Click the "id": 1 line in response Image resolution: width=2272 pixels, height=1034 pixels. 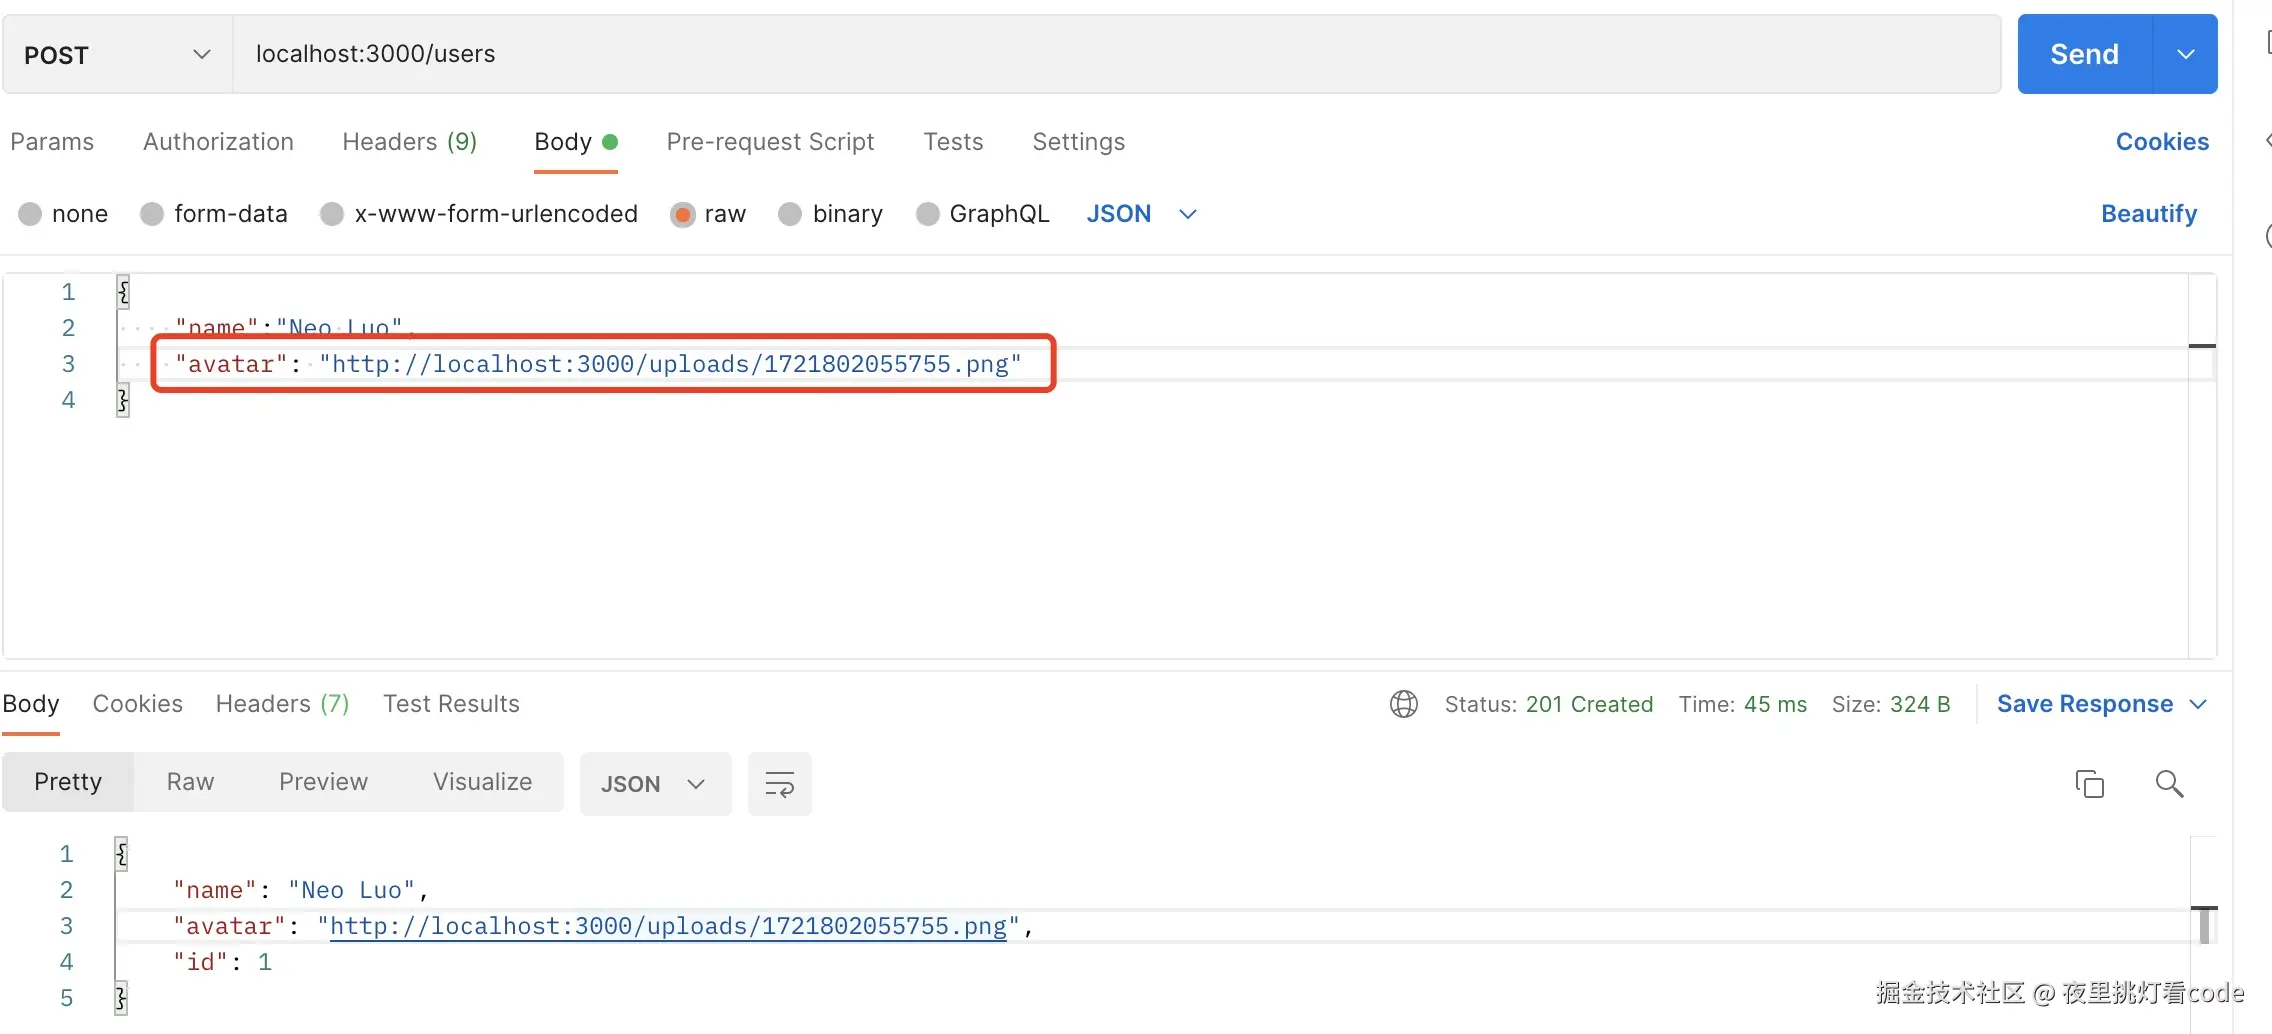[x=222, y=962]
